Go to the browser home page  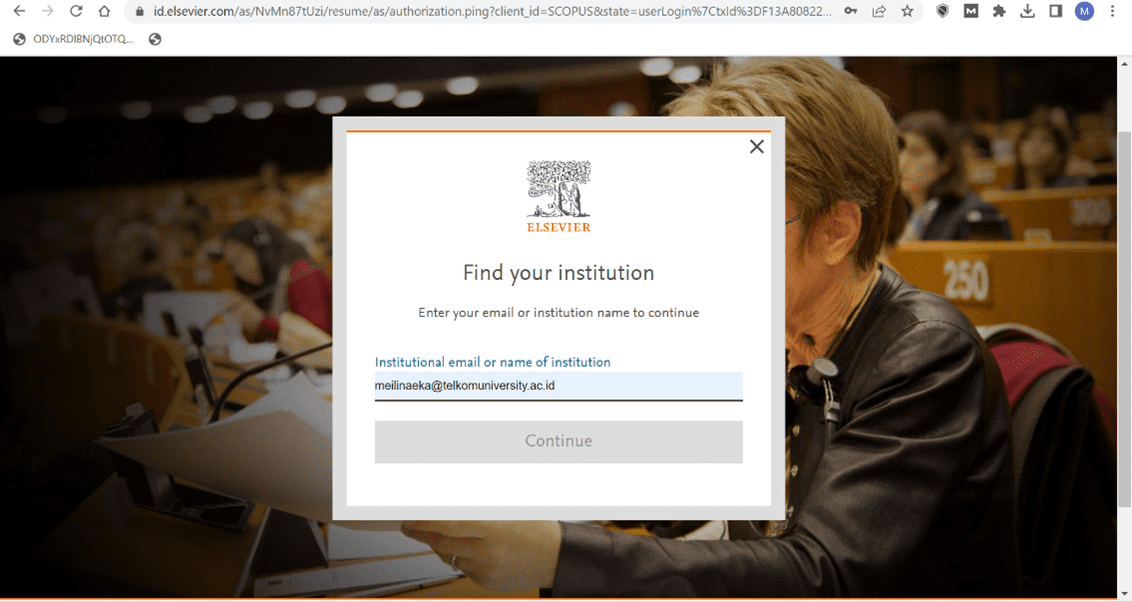(x=105, y=12)
